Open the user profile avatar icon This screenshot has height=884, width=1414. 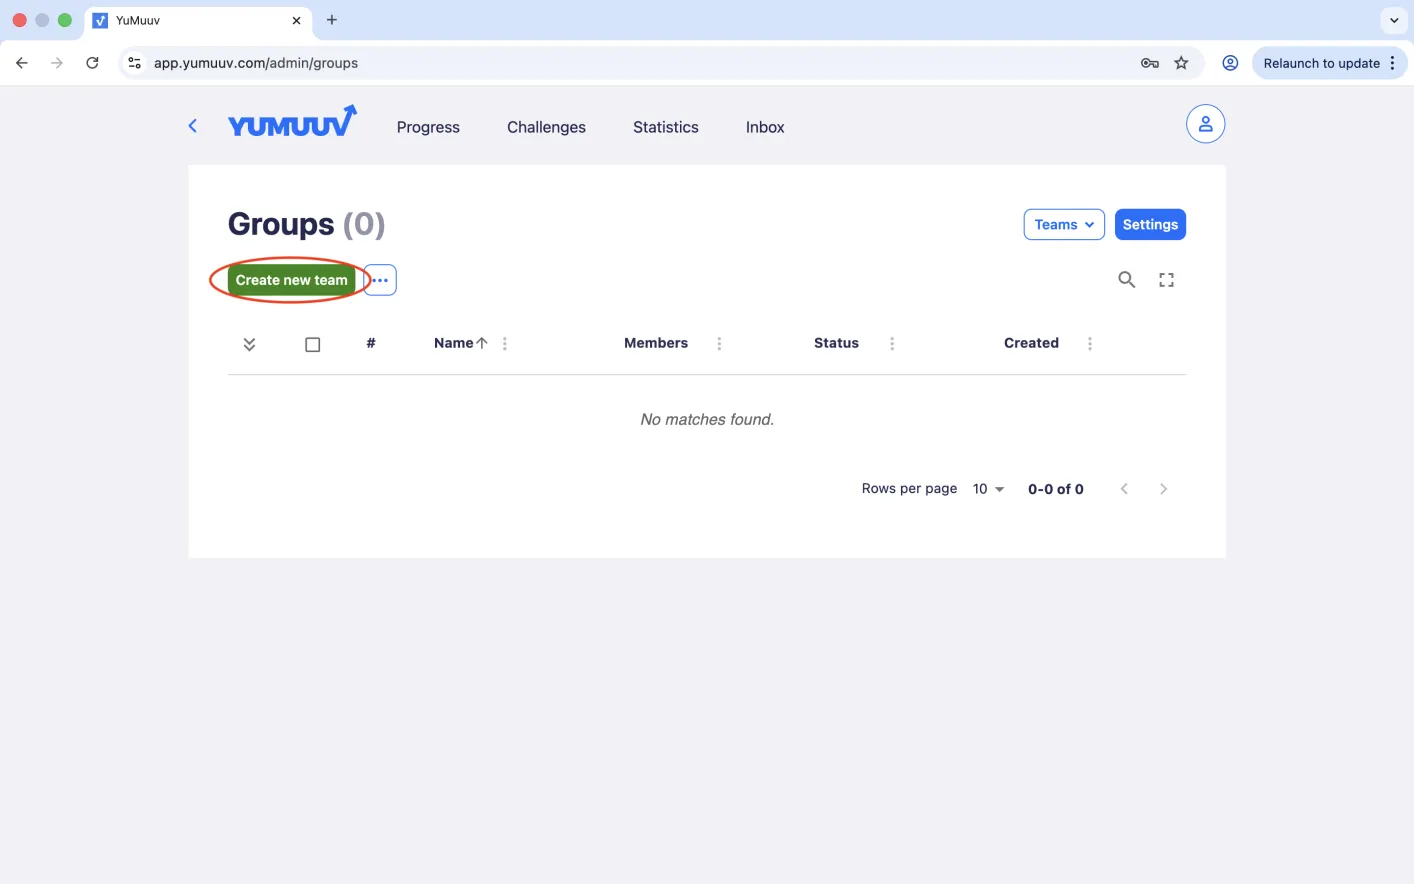1205,124
